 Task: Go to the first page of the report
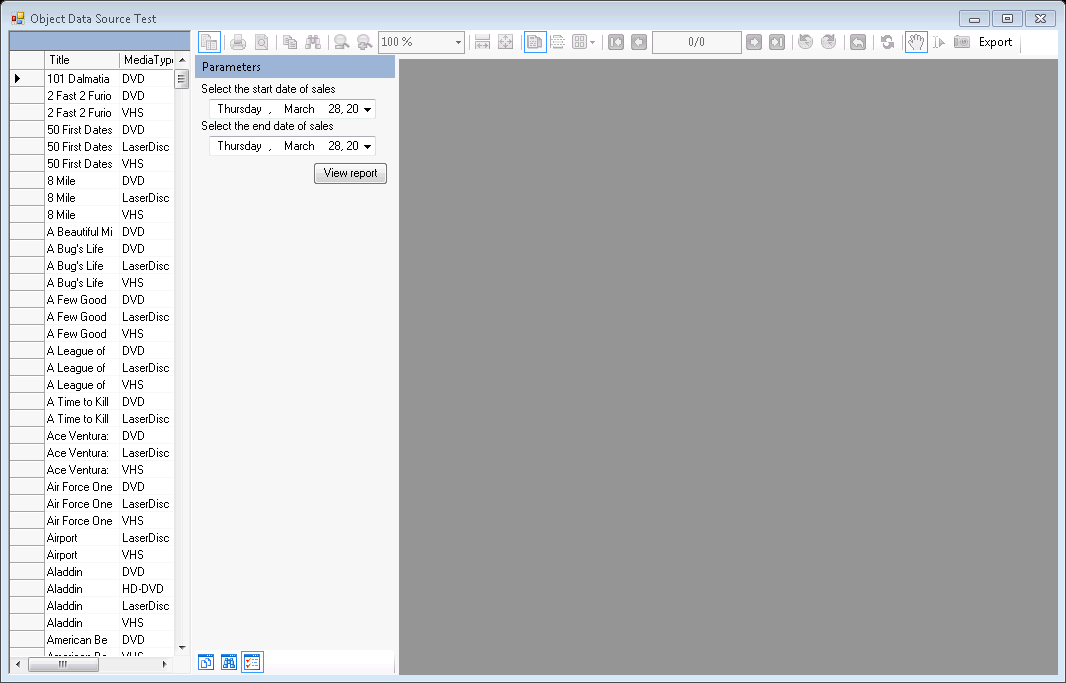616,42
